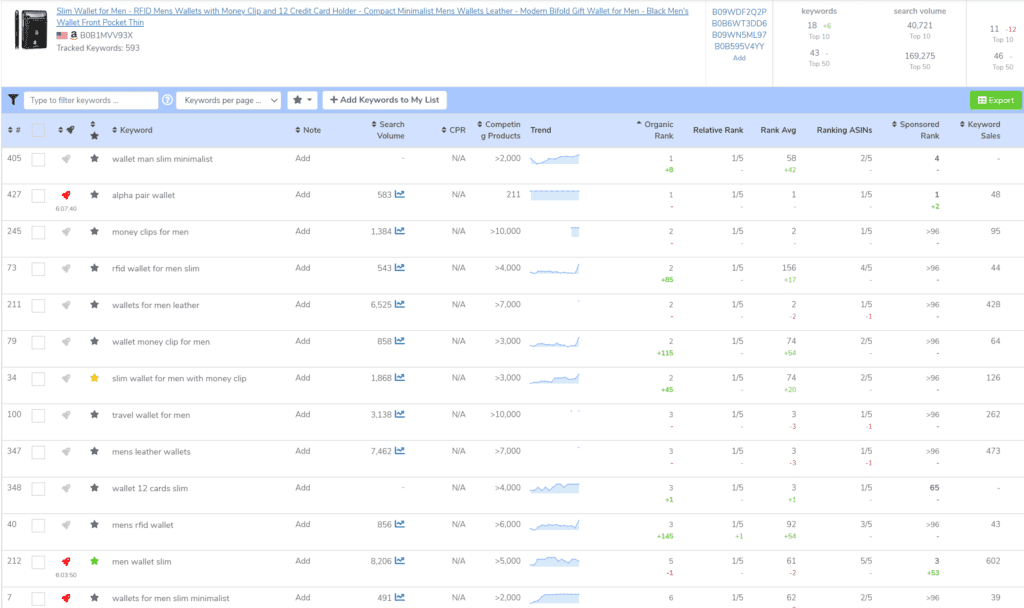
Task: Click the filter funnel icon
Action: click(13, 100)
